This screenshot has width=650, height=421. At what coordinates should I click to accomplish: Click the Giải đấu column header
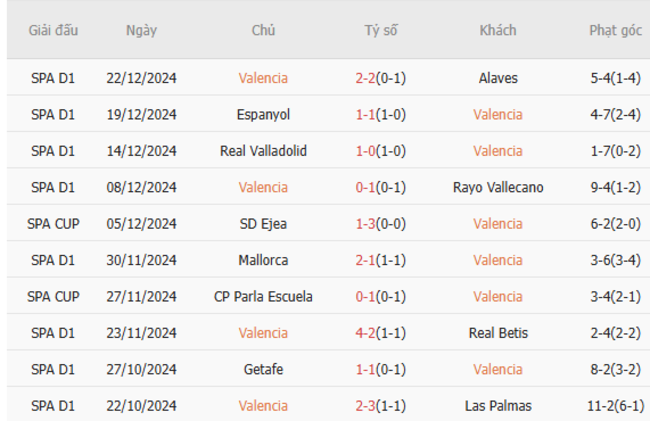point(53,30)
